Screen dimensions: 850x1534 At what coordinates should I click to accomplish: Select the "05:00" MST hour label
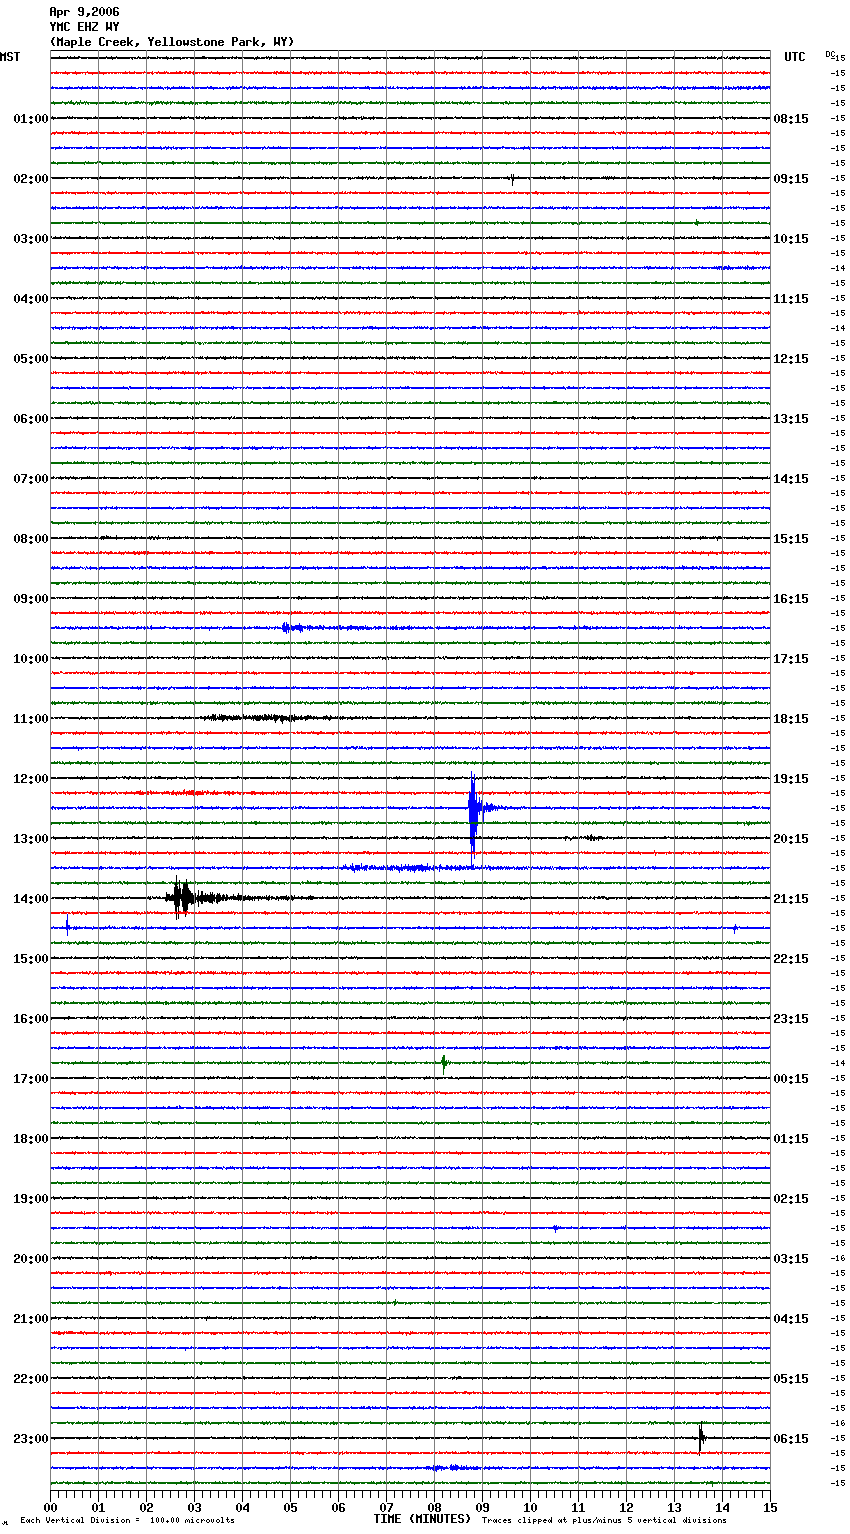[30, 359]
